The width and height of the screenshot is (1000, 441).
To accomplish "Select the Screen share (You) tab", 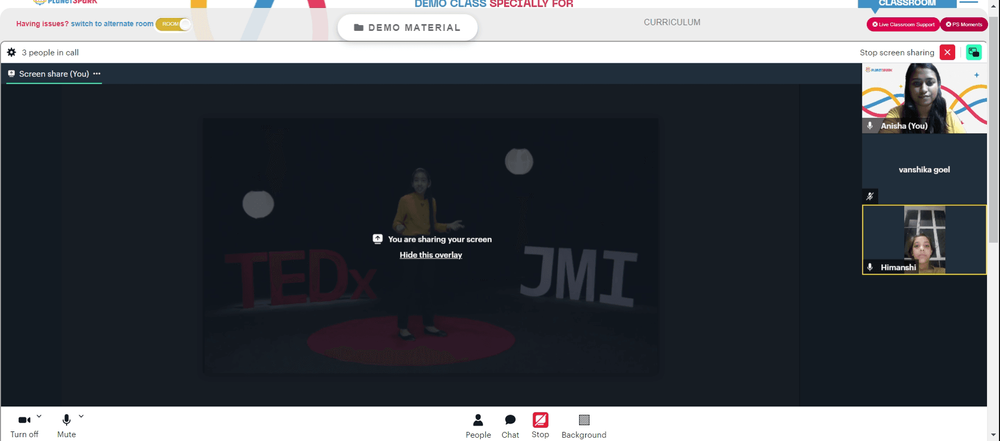I will coord(54,73).
